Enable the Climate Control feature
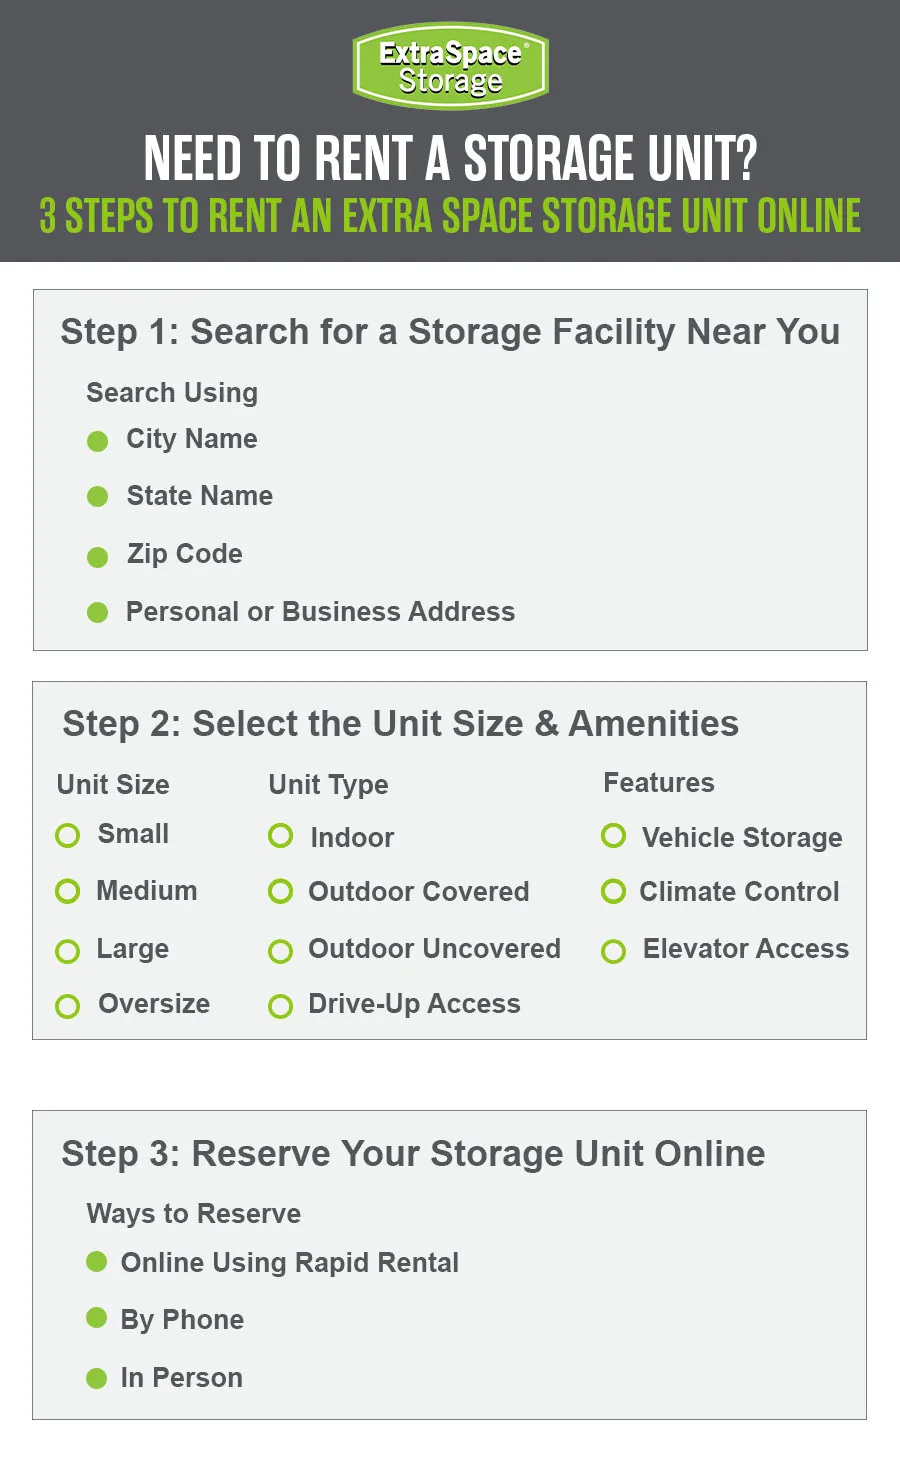The width and height of the screenshot is (900, 1463). tap(614, 892)
